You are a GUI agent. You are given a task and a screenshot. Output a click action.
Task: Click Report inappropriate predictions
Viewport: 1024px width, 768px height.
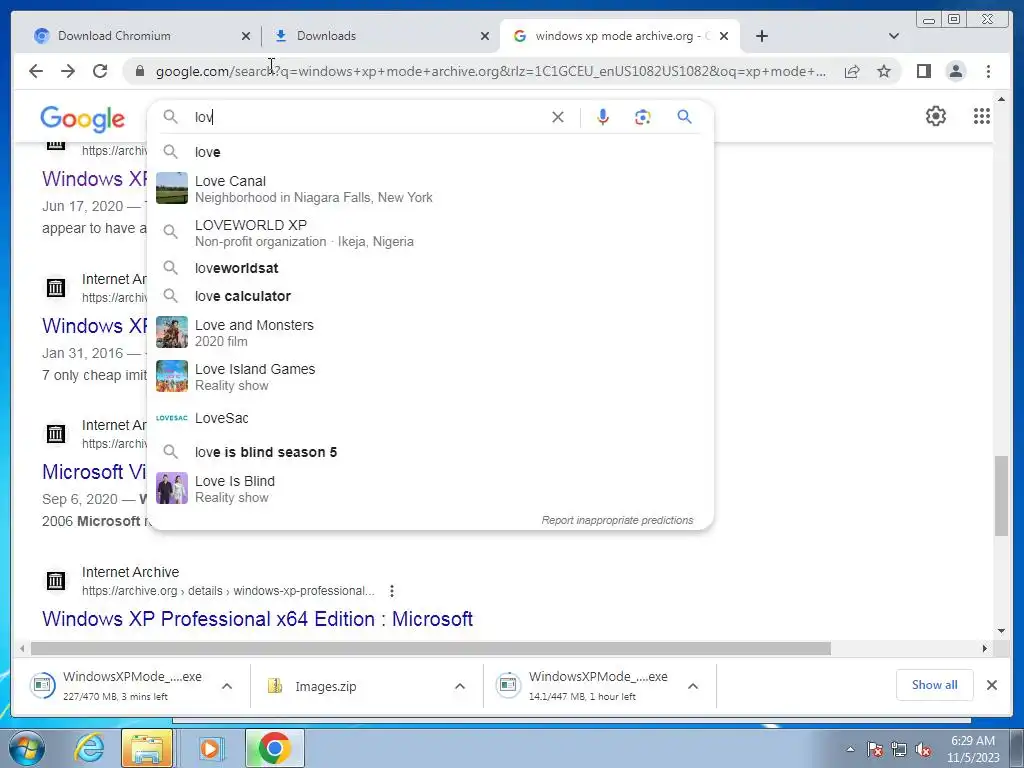[x=617, y=520]
